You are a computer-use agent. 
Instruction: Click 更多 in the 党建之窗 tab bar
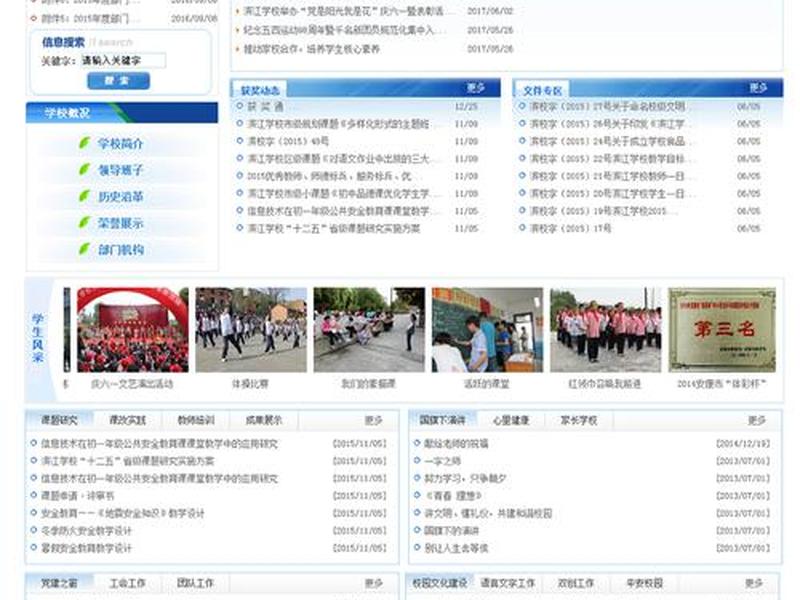point(373,583)
